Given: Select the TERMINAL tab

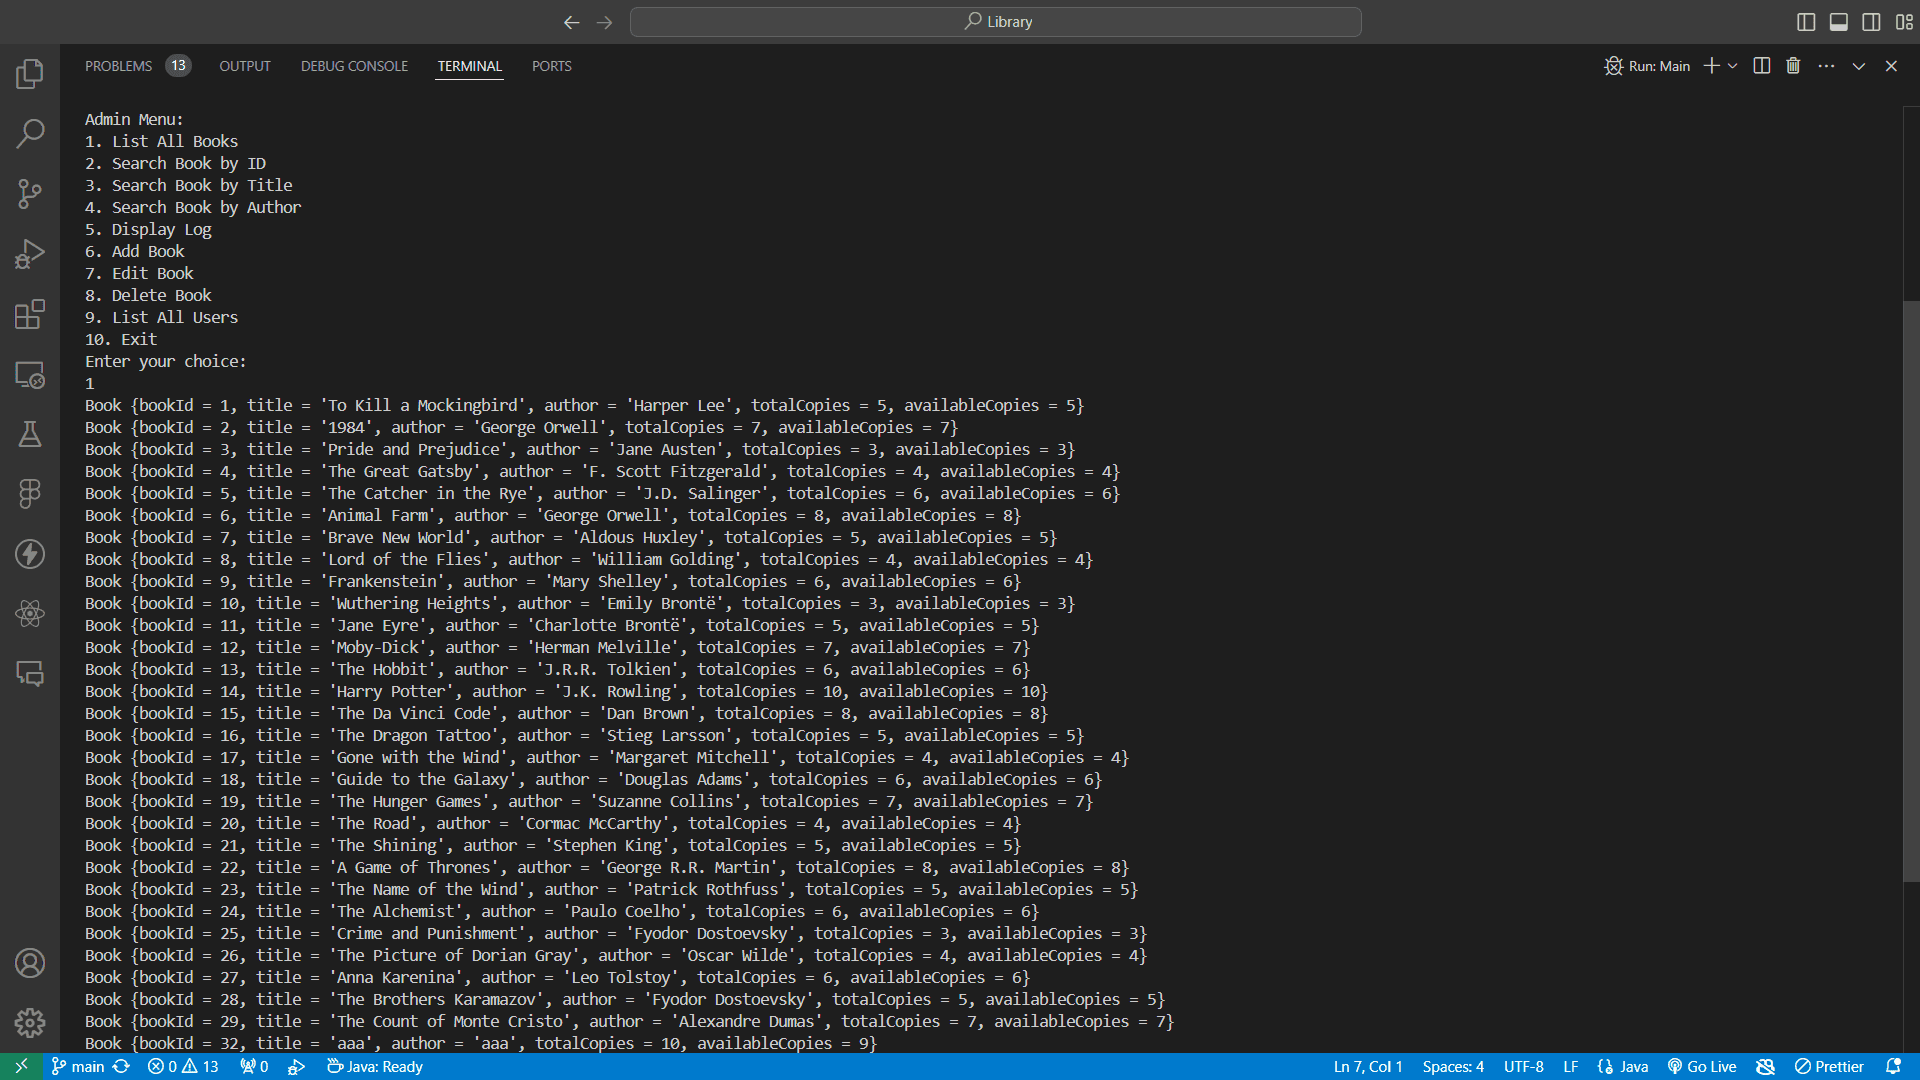Looking at the screenshot, I should [x=469, y=66].
